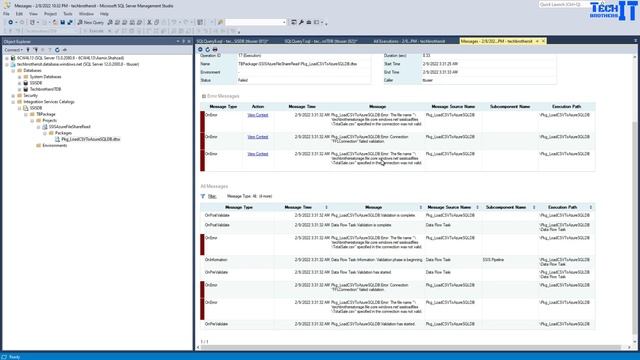
Task: Switch to the All Executions tab
Action: tap(409, 41)
